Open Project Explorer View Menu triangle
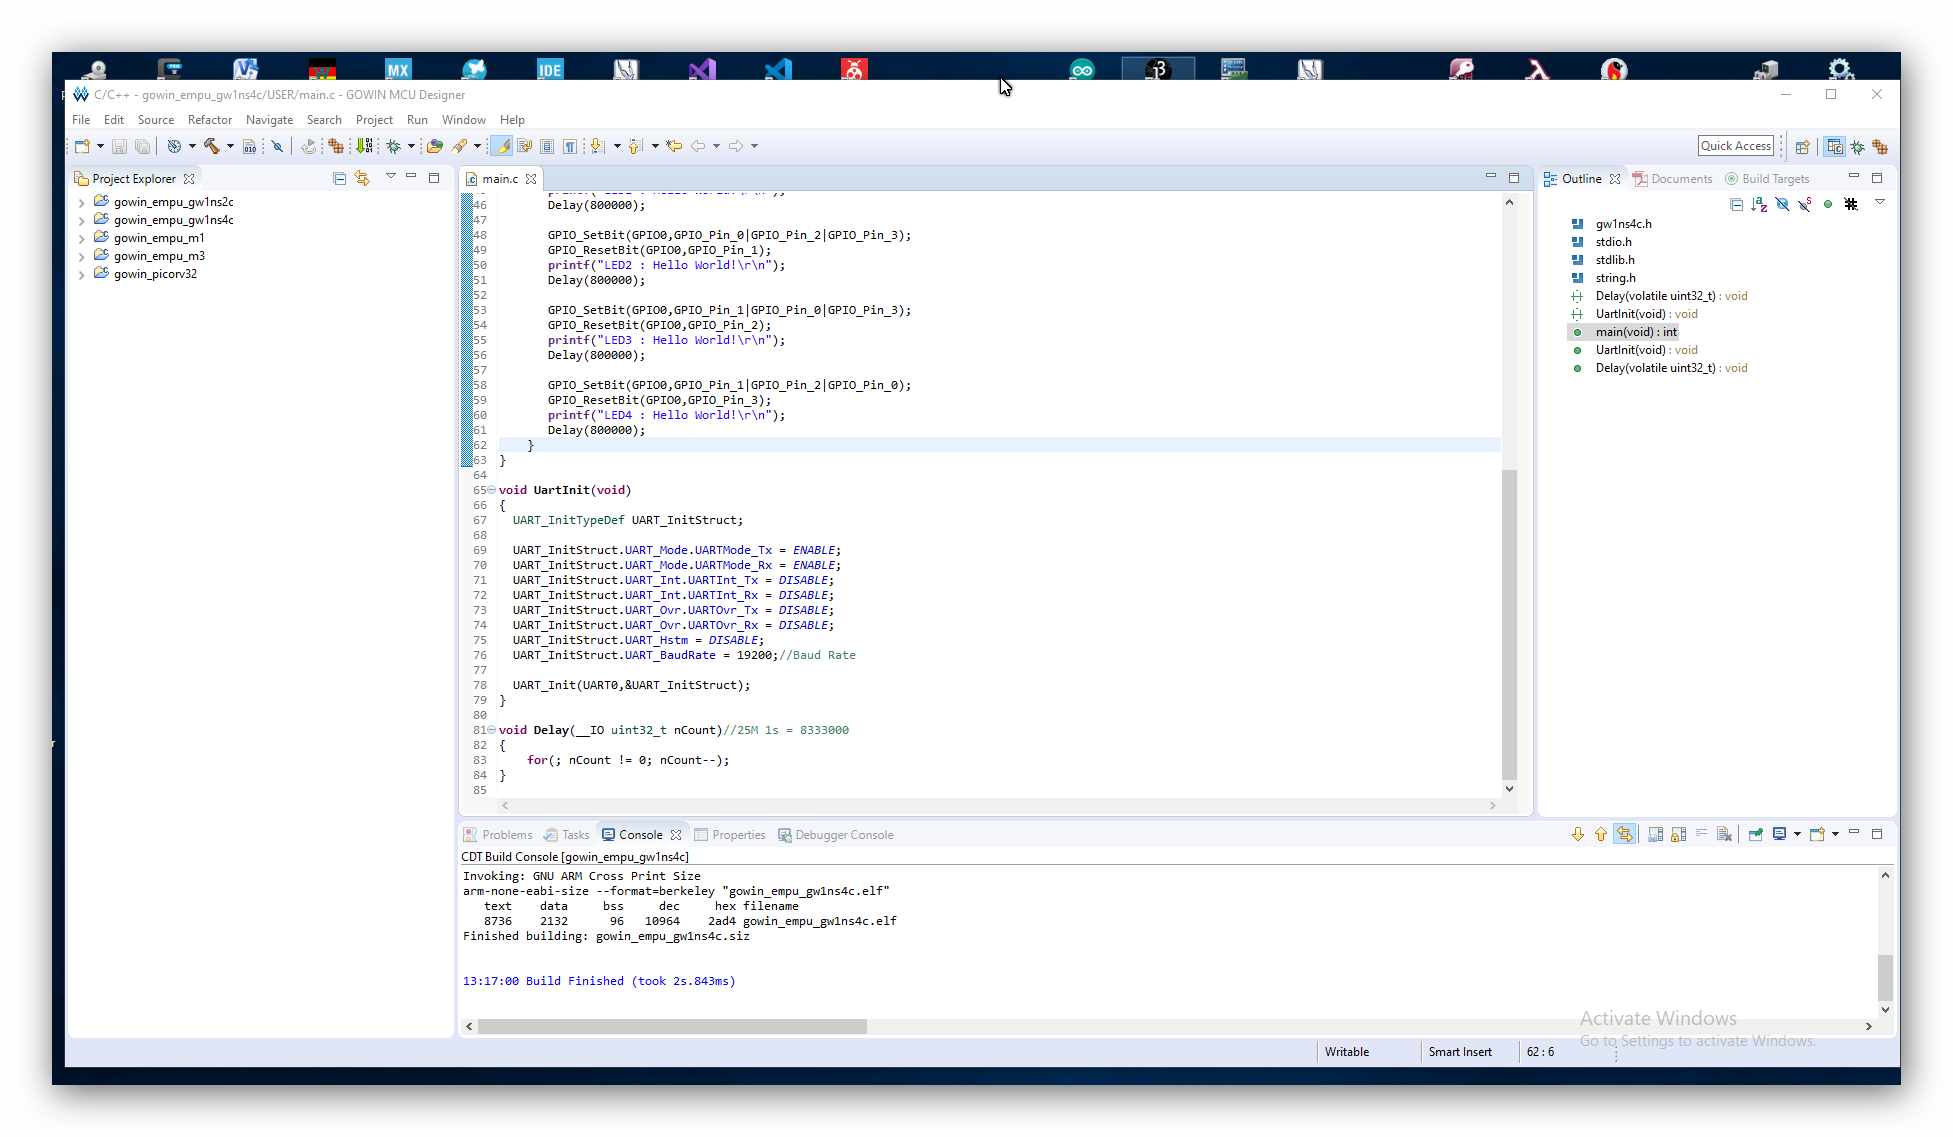The height and width of the screenshot is (1137, 1953). 390,177
